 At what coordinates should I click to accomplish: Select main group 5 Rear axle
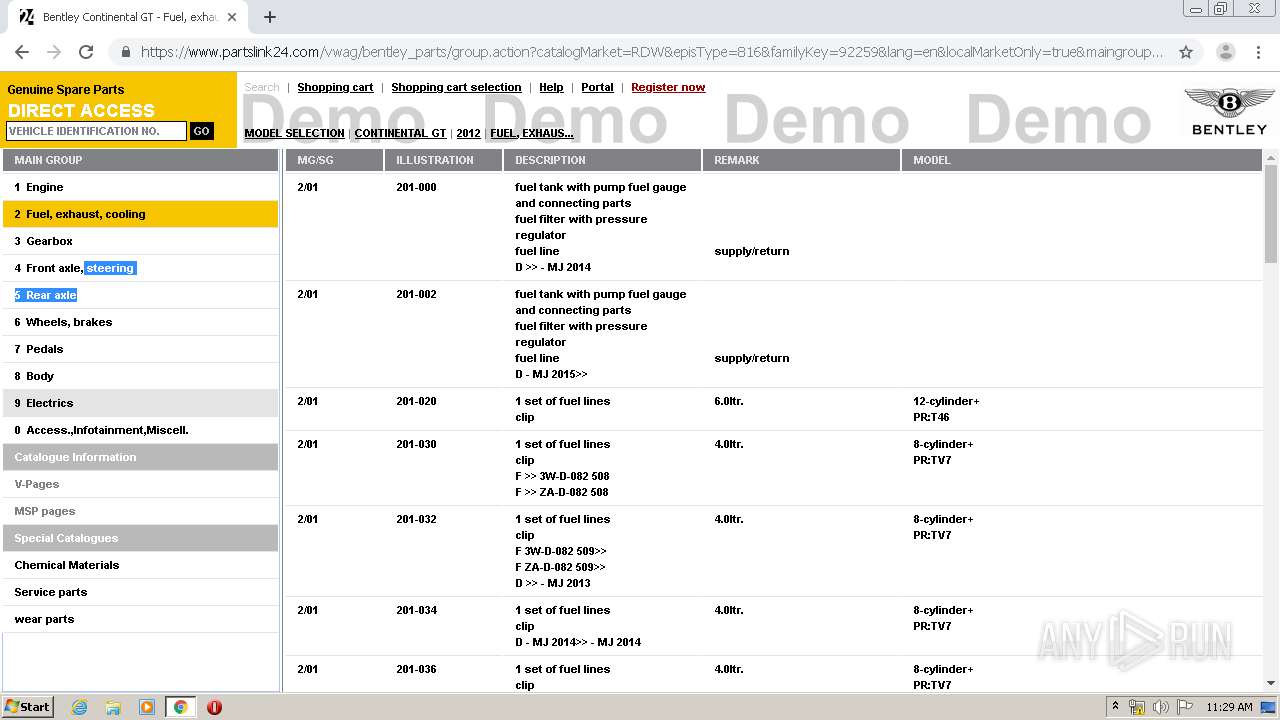[x=140, y=295]
